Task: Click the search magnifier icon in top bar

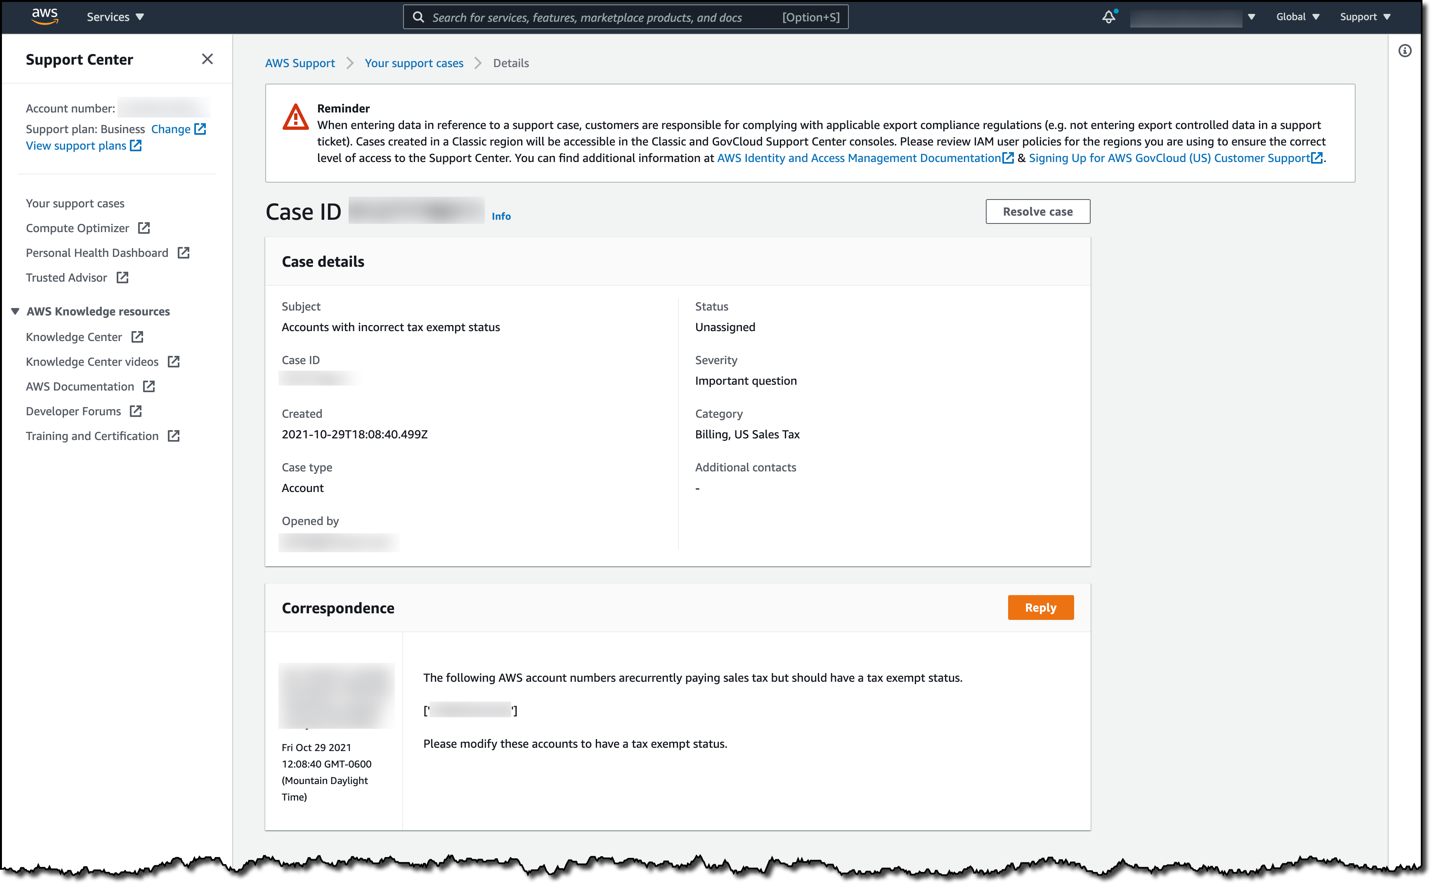Action: [x=419, y=17]
